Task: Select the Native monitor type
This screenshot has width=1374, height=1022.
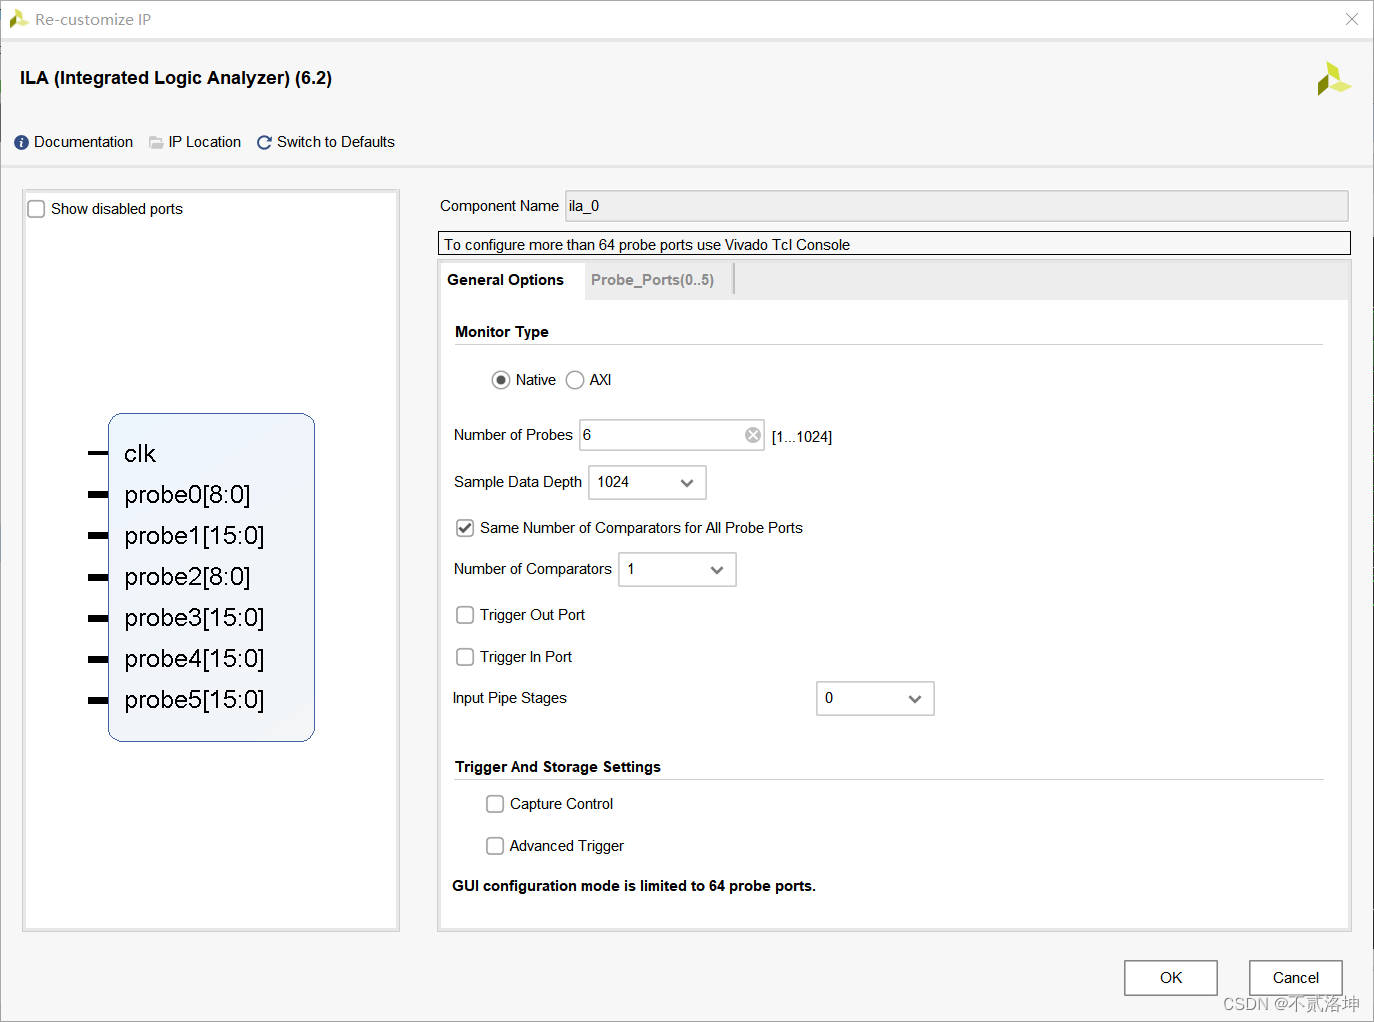Action: [x=501, y=380]
